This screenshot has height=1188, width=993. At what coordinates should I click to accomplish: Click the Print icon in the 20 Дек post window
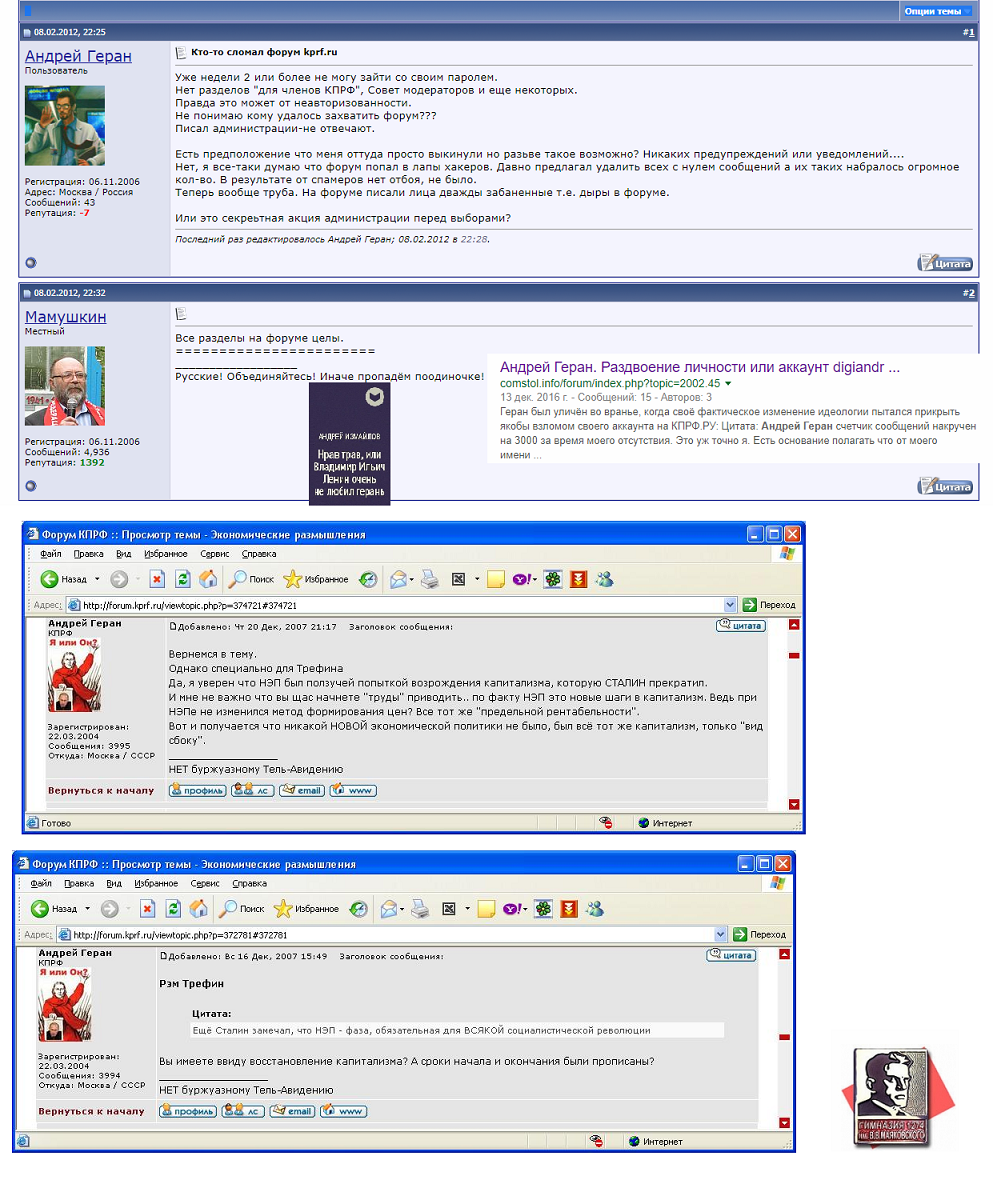tap(429, 580)
